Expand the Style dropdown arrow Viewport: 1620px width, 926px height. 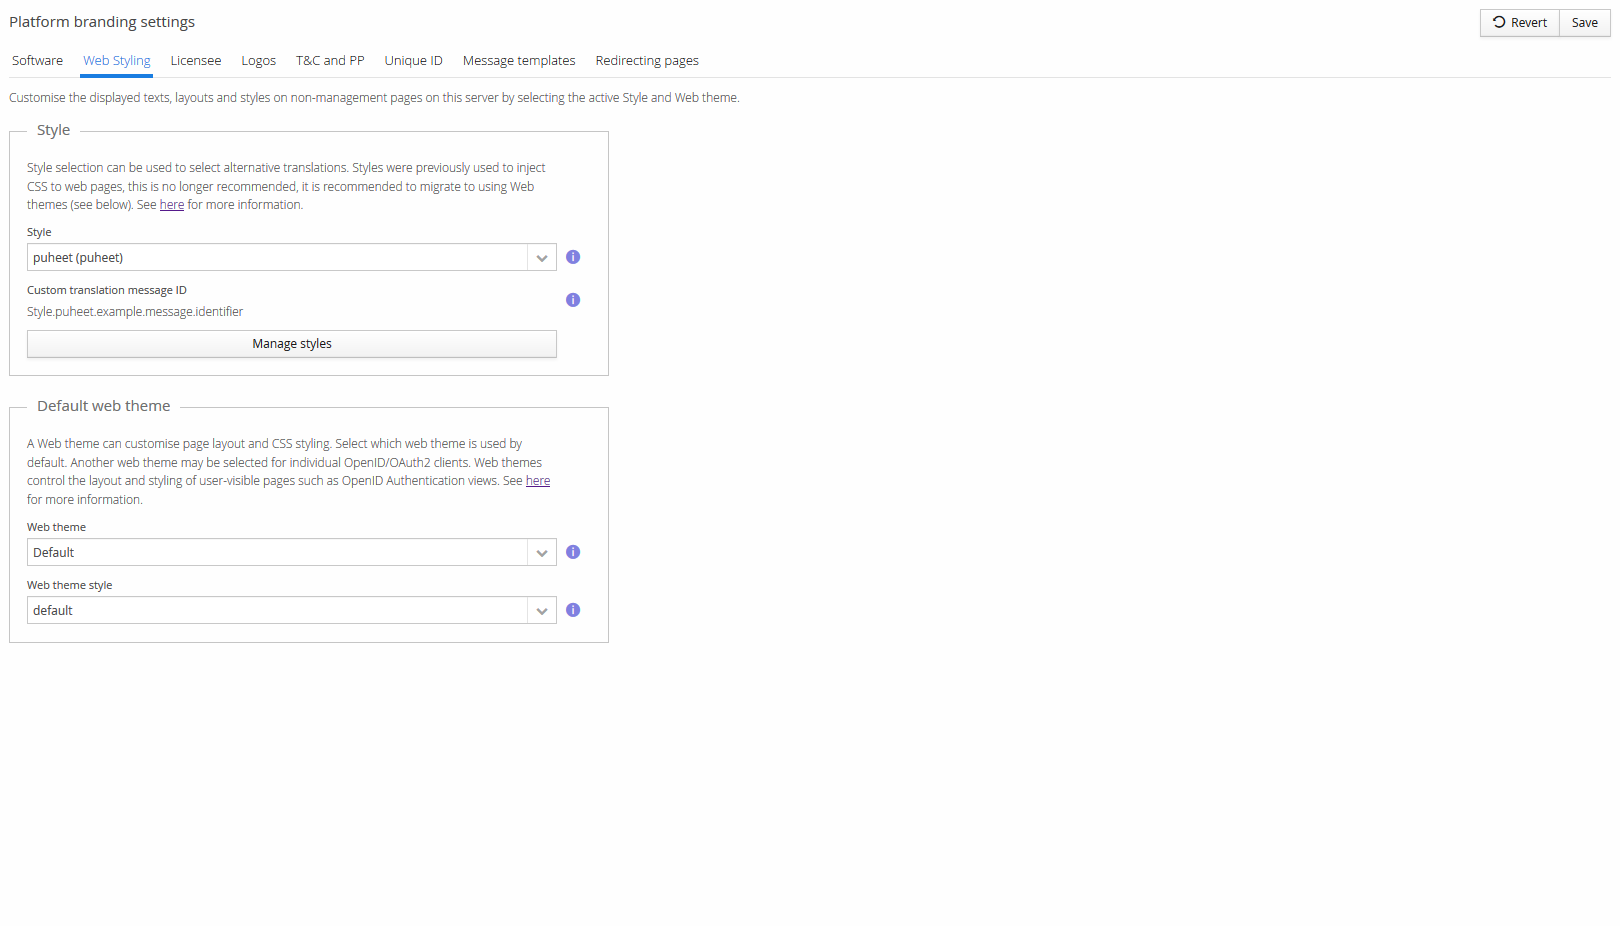(x=542, y=258)
